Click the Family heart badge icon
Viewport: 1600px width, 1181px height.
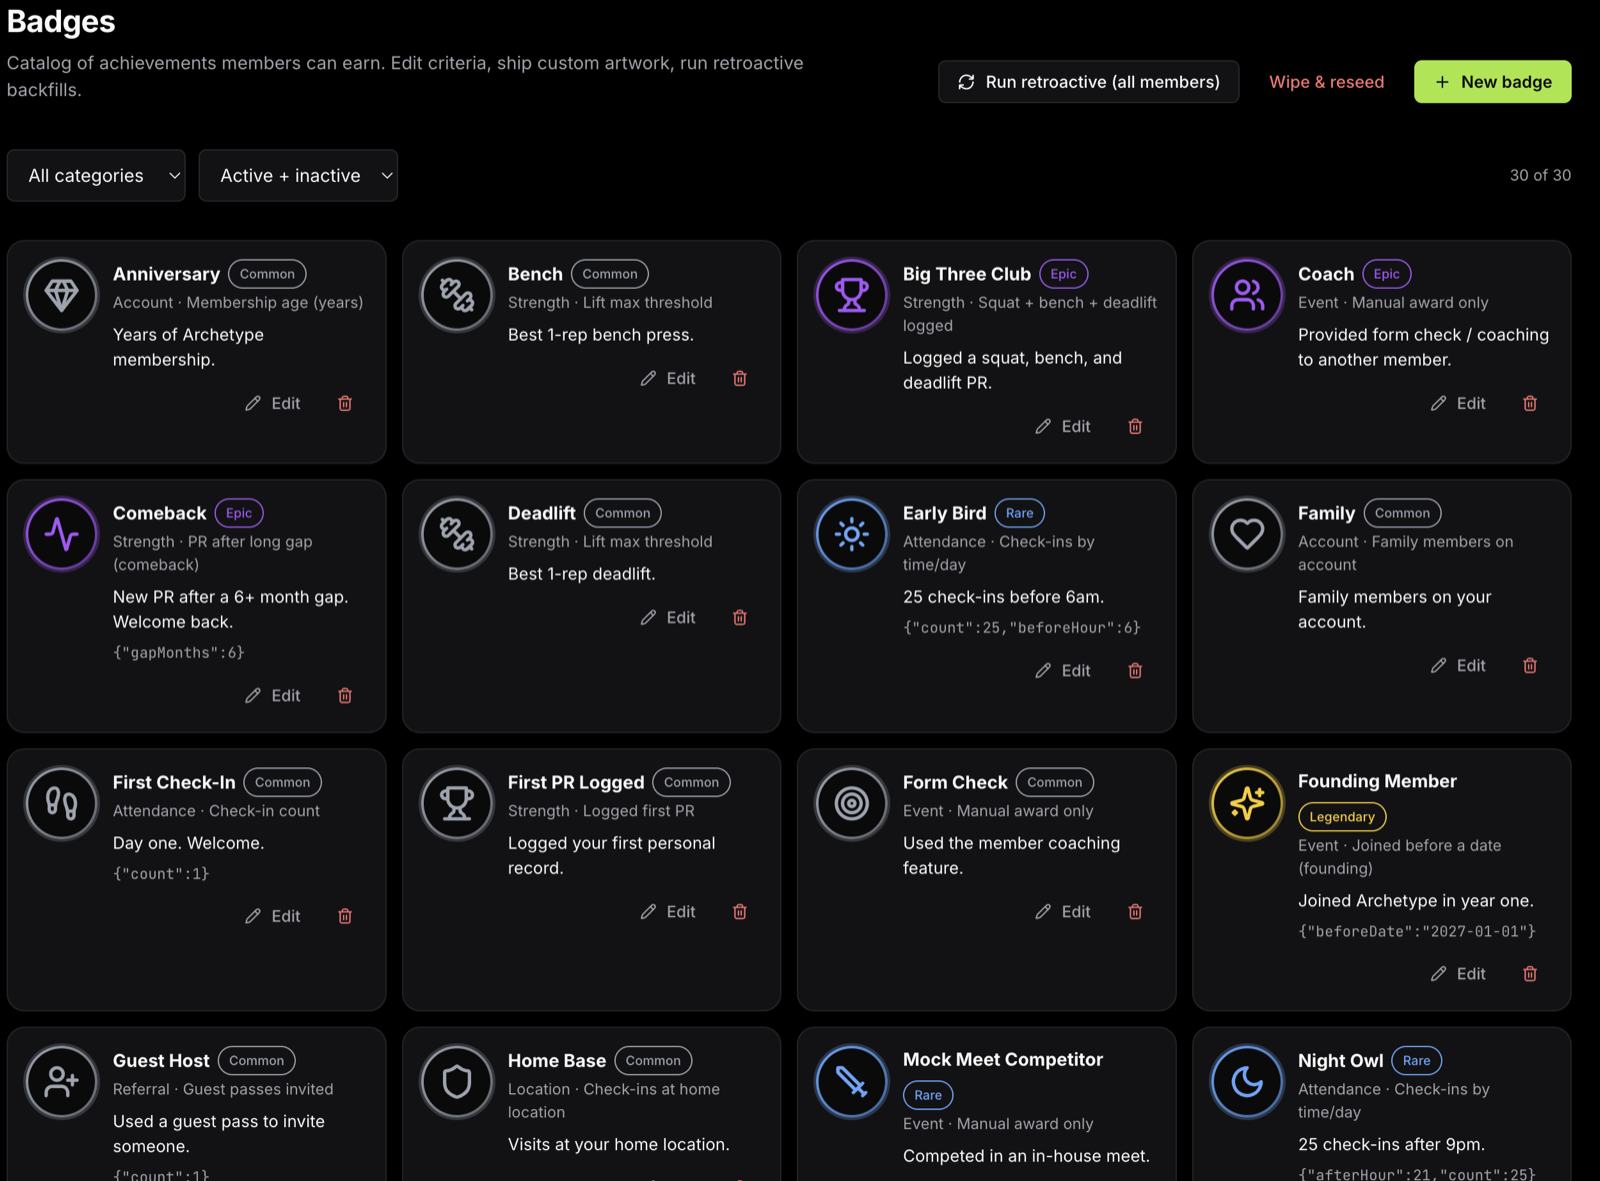[1247, 534]
